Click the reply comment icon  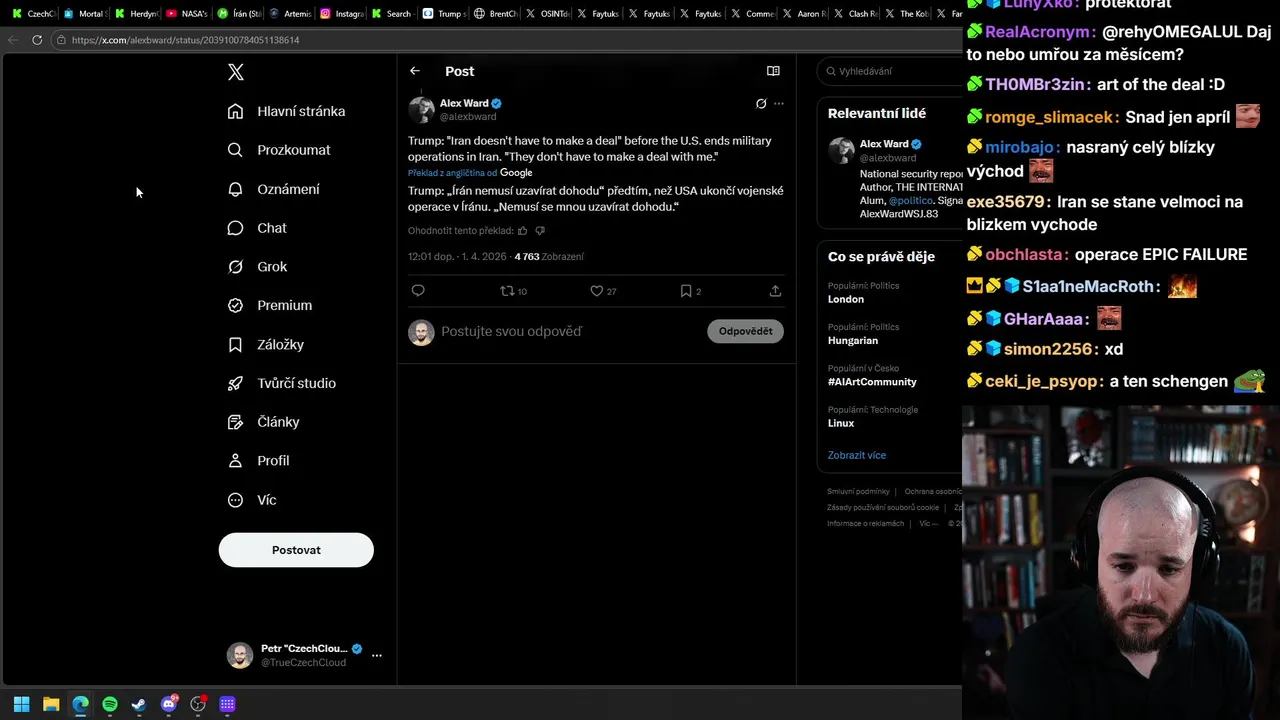click(x=418, y=291)
